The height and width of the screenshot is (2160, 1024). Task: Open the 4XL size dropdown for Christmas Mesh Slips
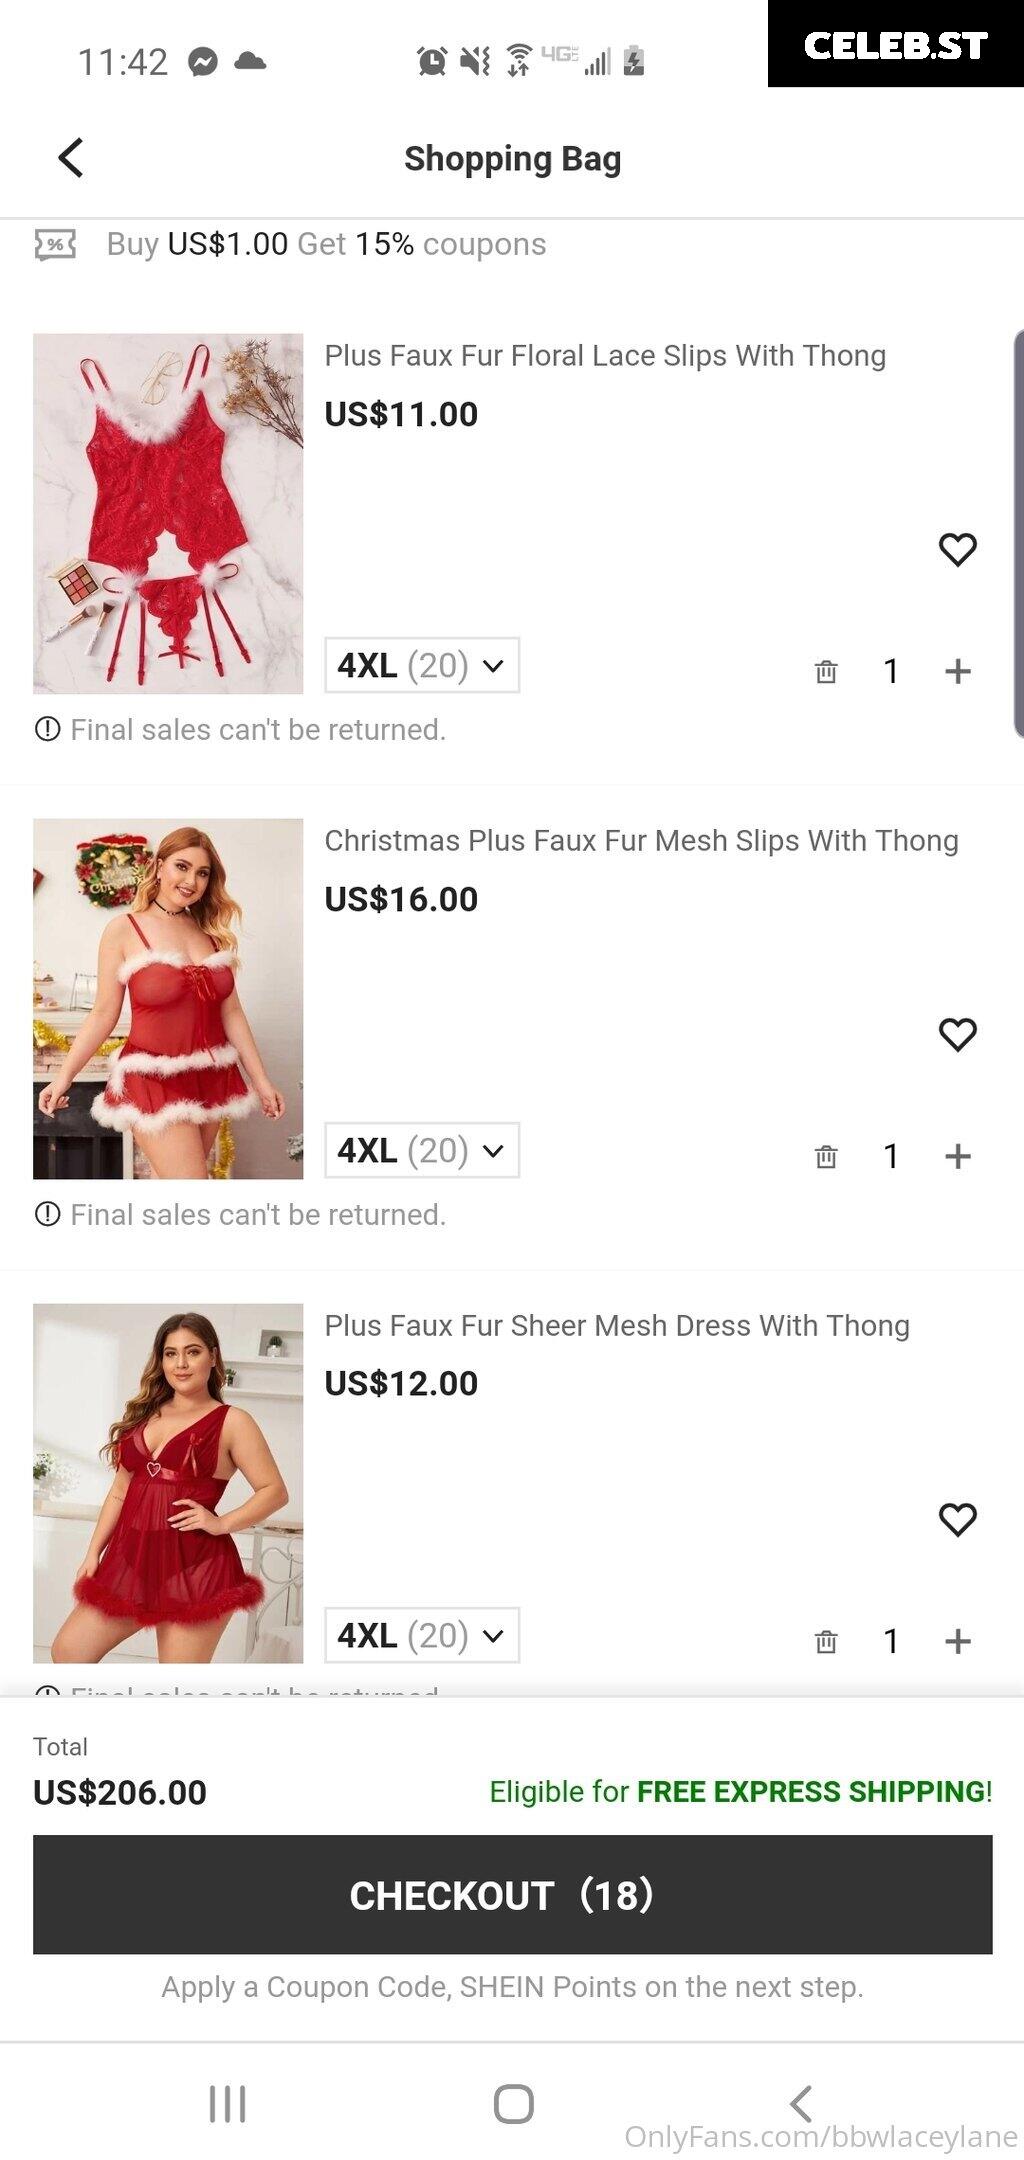tap(422, 1150)
